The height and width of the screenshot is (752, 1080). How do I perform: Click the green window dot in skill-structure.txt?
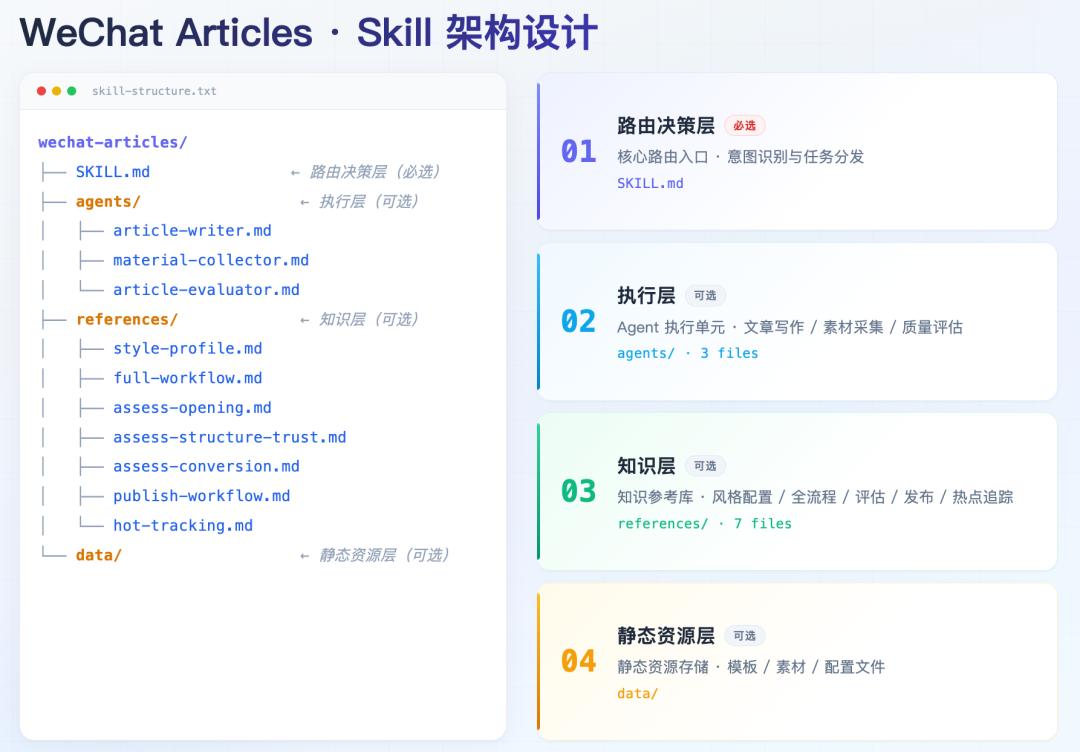click(72, 91)
